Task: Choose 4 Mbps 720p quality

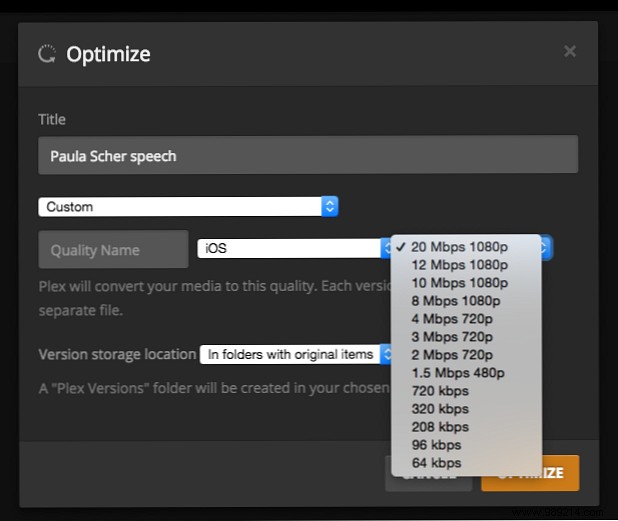Action: (x=466, y=319)
